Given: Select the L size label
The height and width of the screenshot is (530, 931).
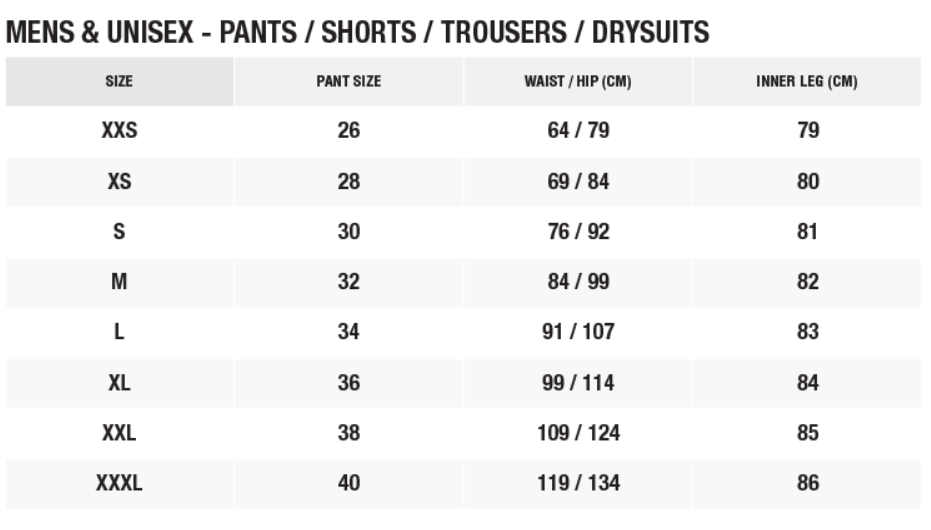Looking at the screenshot, I should (x=119, y=332).
